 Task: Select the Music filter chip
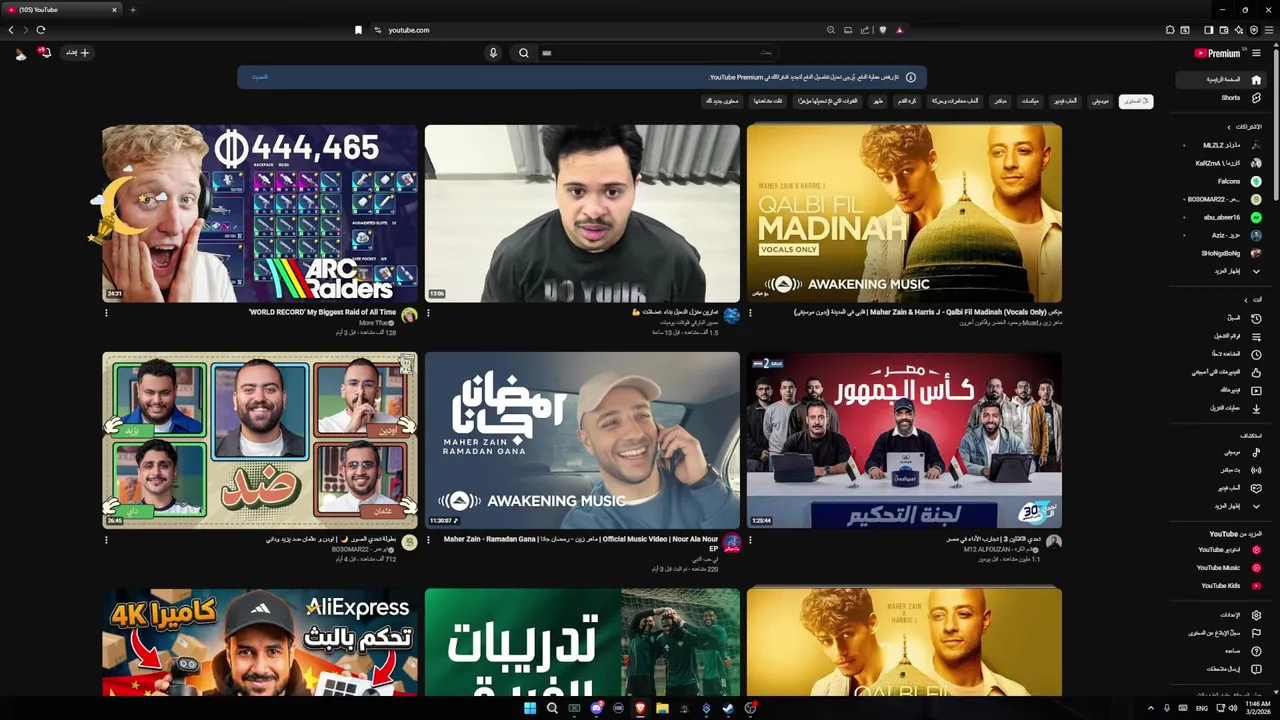coord(1100,101)
